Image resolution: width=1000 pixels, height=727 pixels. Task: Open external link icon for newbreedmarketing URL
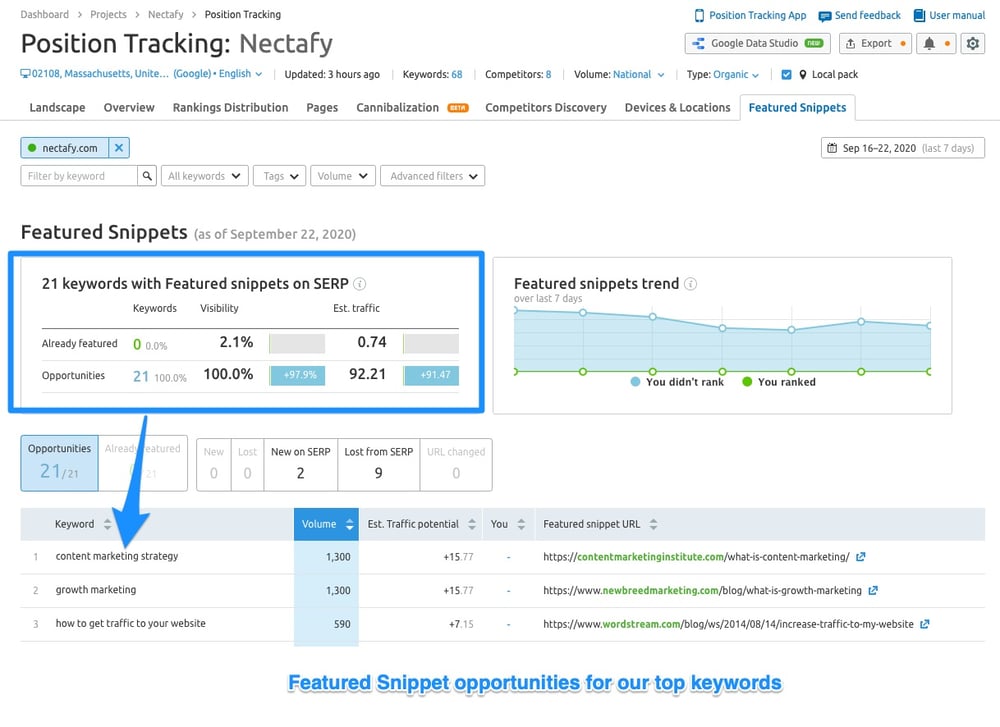(873, 591)
